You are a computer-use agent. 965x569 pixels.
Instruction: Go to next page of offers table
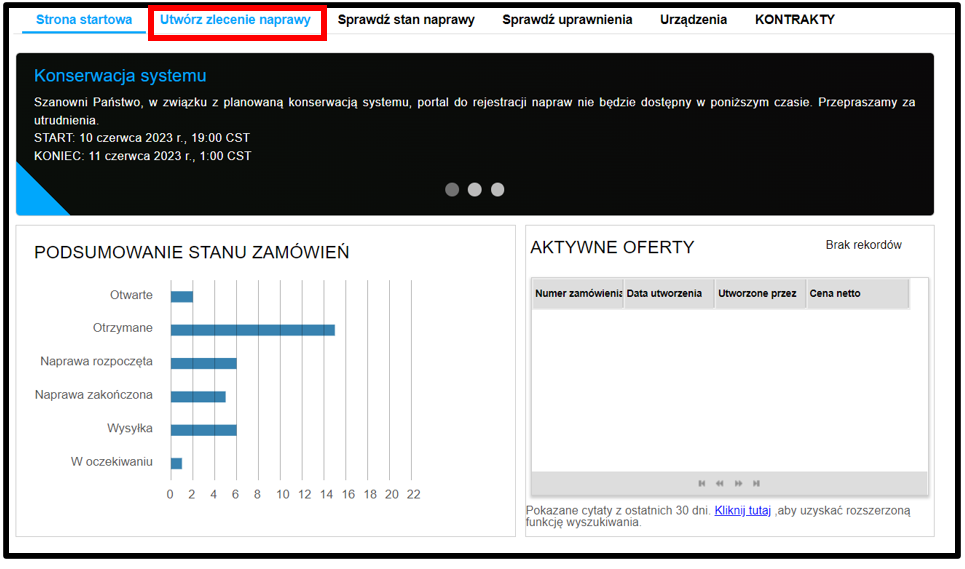coord(738,483)
